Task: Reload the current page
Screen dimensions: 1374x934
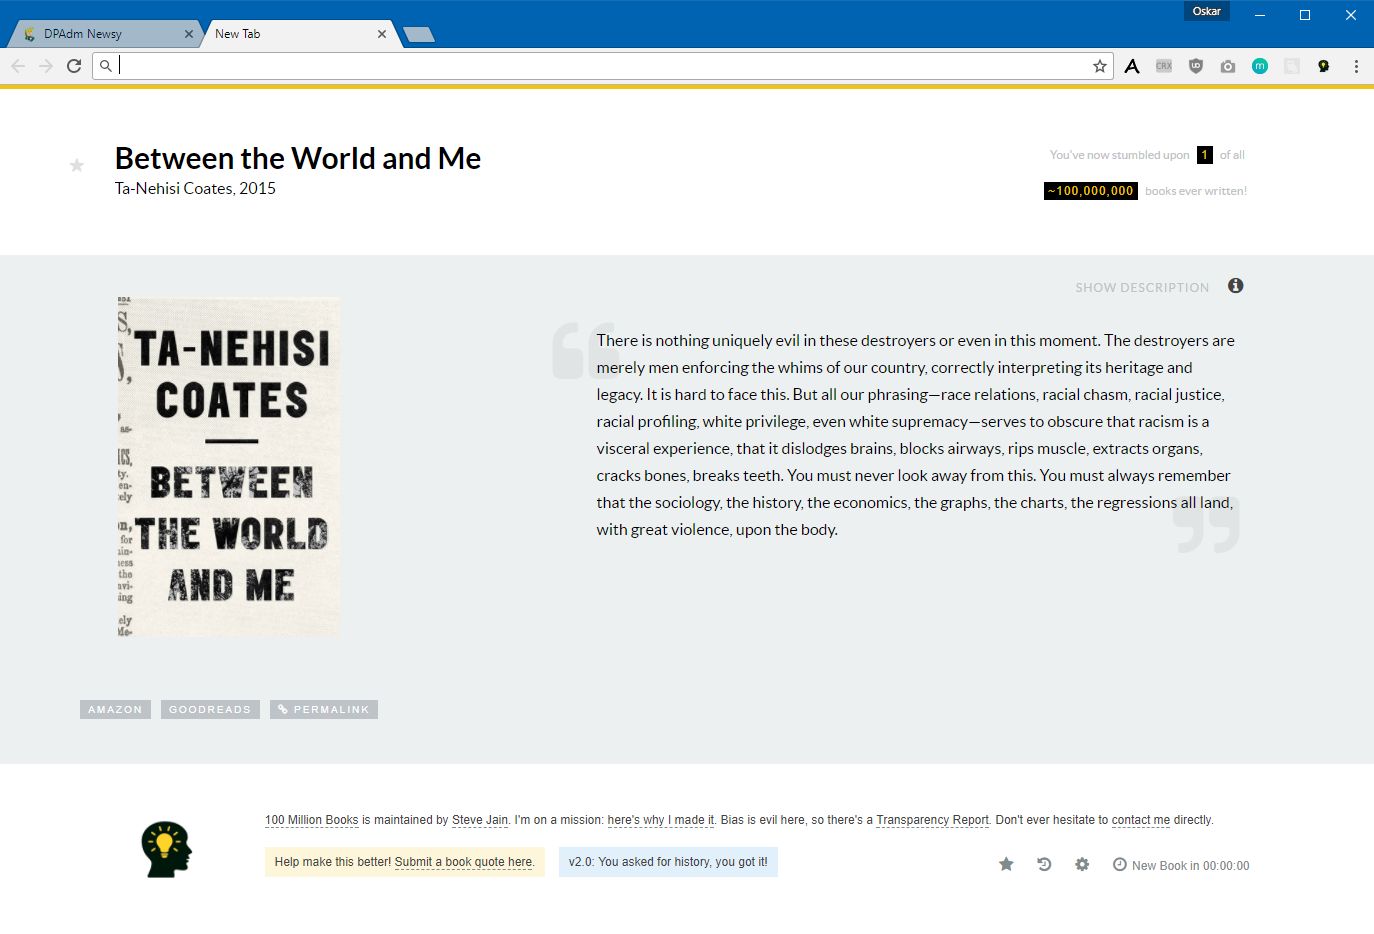Action: (74, 66)
